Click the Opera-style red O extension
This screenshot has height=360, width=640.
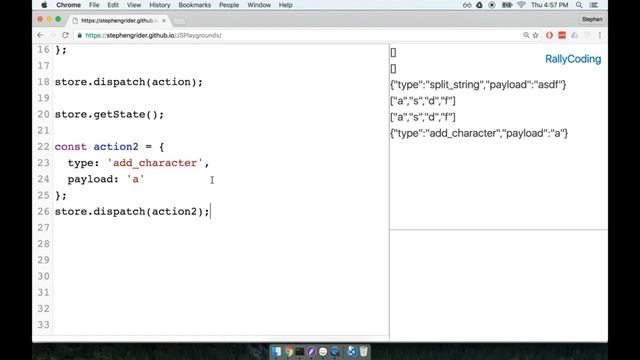549,36
